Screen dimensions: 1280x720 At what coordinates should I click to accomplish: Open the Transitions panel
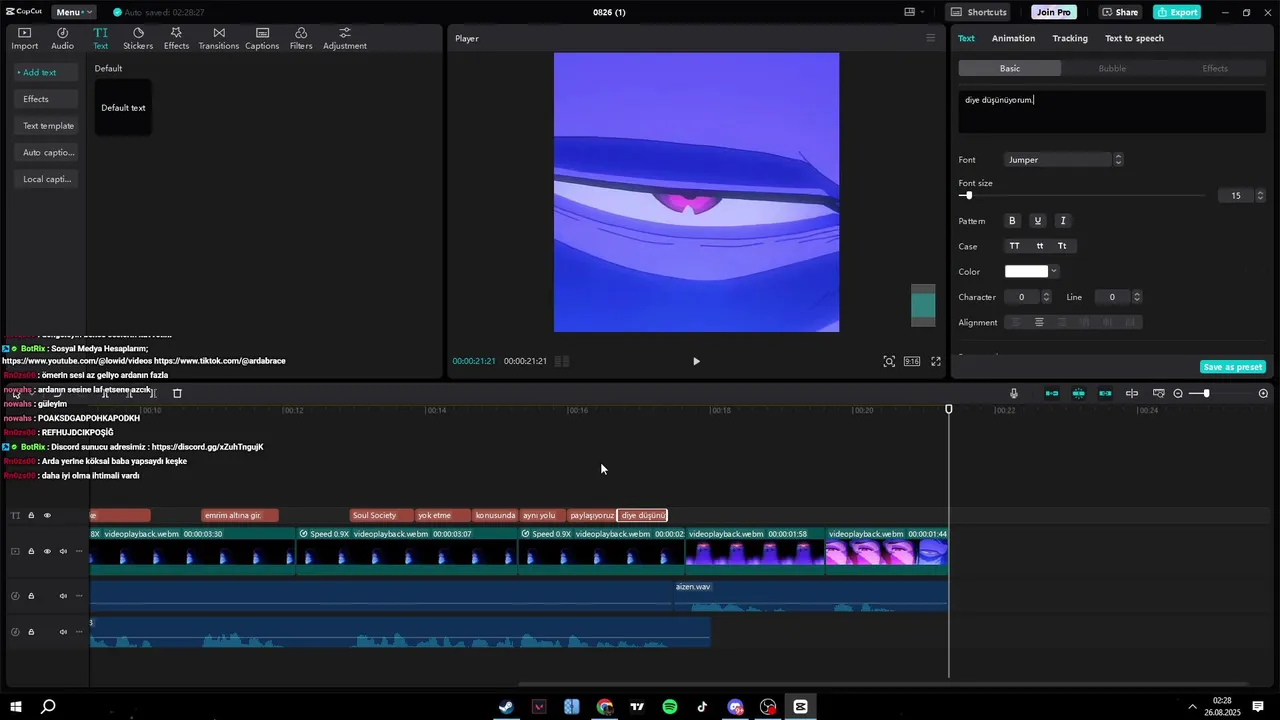tap(218, 38)
